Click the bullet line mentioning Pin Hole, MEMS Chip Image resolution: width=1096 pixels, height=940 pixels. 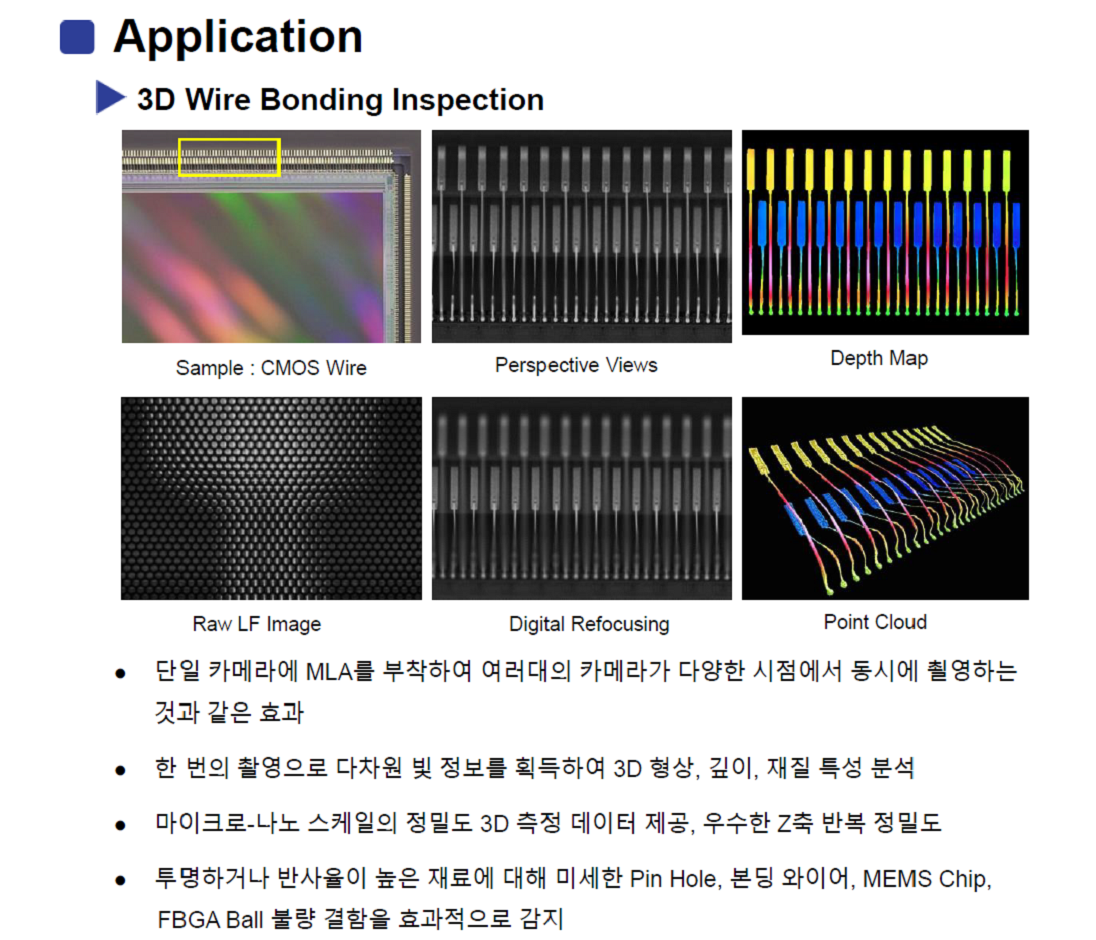pos(572,879)
